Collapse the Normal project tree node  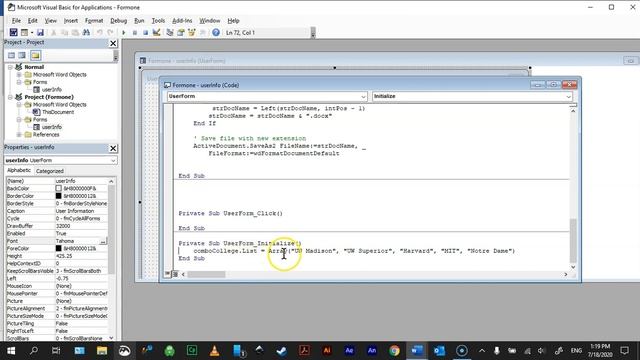(10, 67)
